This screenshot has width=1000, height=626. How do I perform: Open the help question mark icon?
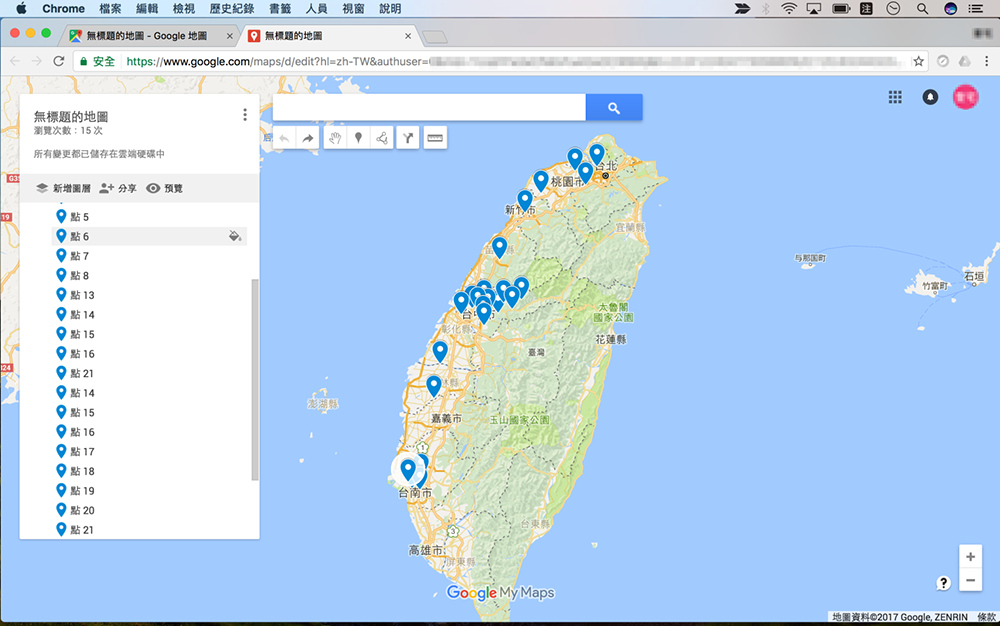[x=943, y=583]
